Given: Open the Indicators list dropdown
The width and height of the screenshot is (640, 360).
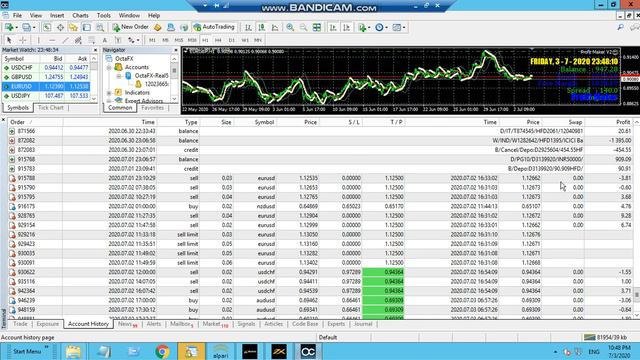Looking at the screenshot, I should tap(364, 27).
